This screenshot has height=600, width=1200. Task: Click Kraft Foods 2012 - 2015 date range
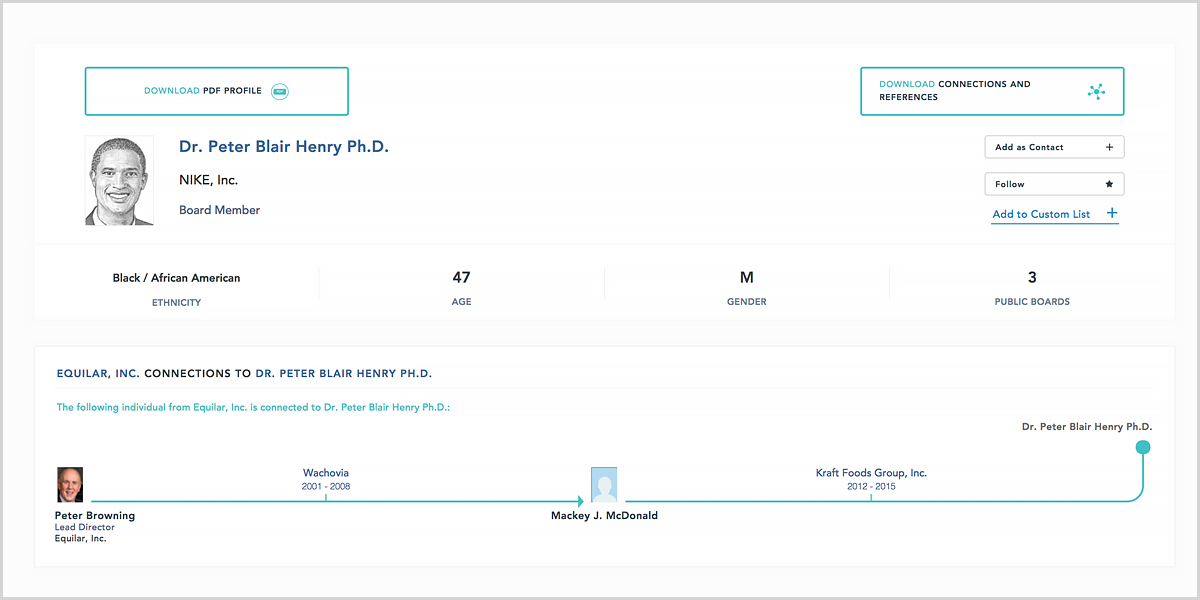click(x=871, y=486)
